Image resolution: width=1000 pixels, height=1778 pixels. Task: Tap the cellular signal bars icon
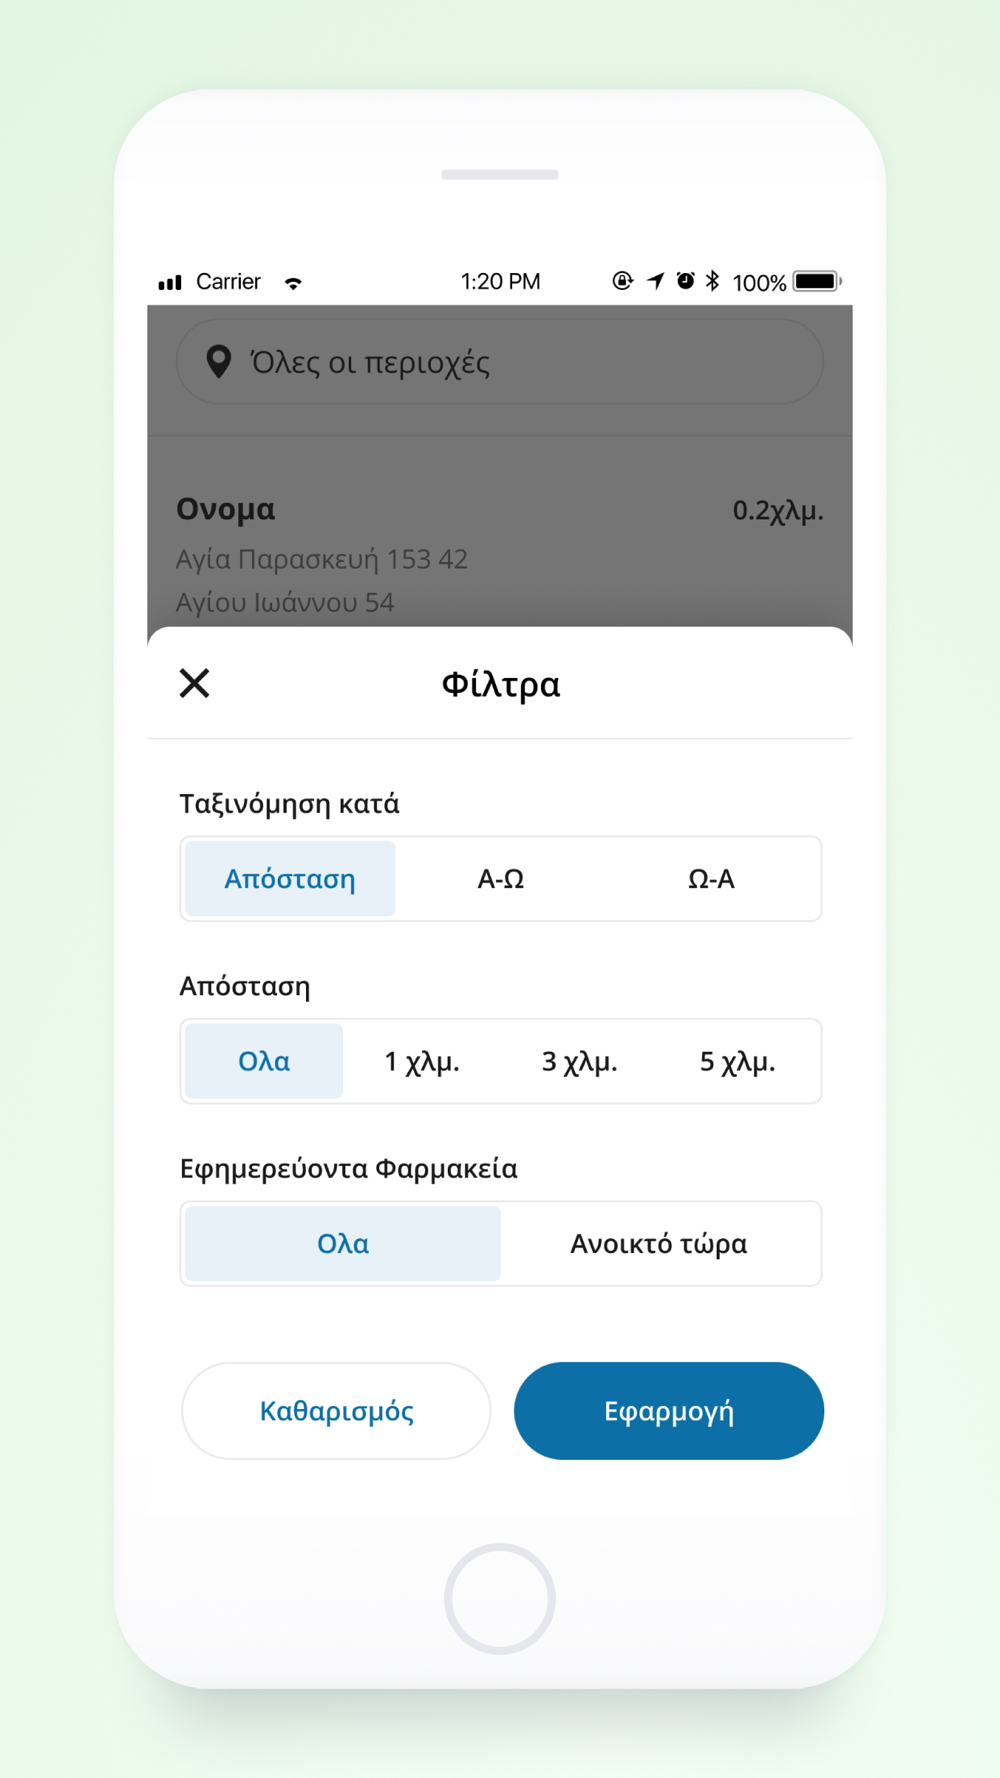170,283
